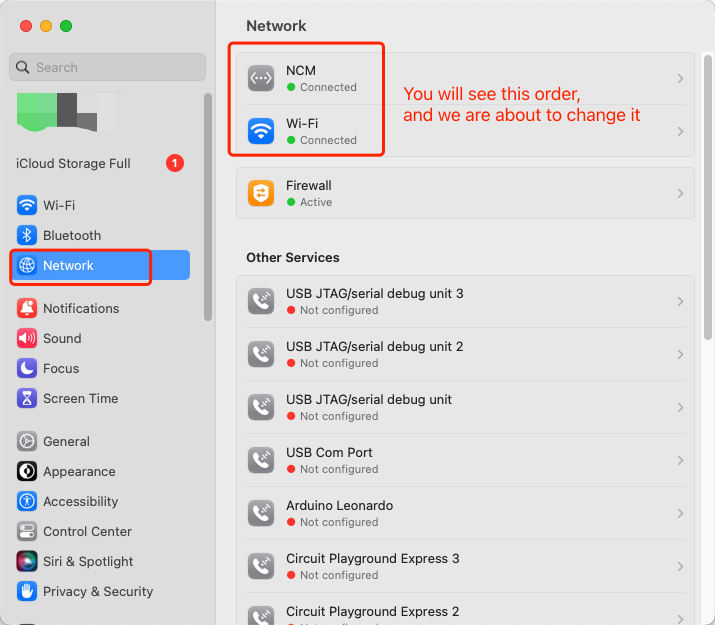This screenshot has height=625, width=715.
Task: Expand the USB Com Port chevron
Action: [x=680, y=460]
